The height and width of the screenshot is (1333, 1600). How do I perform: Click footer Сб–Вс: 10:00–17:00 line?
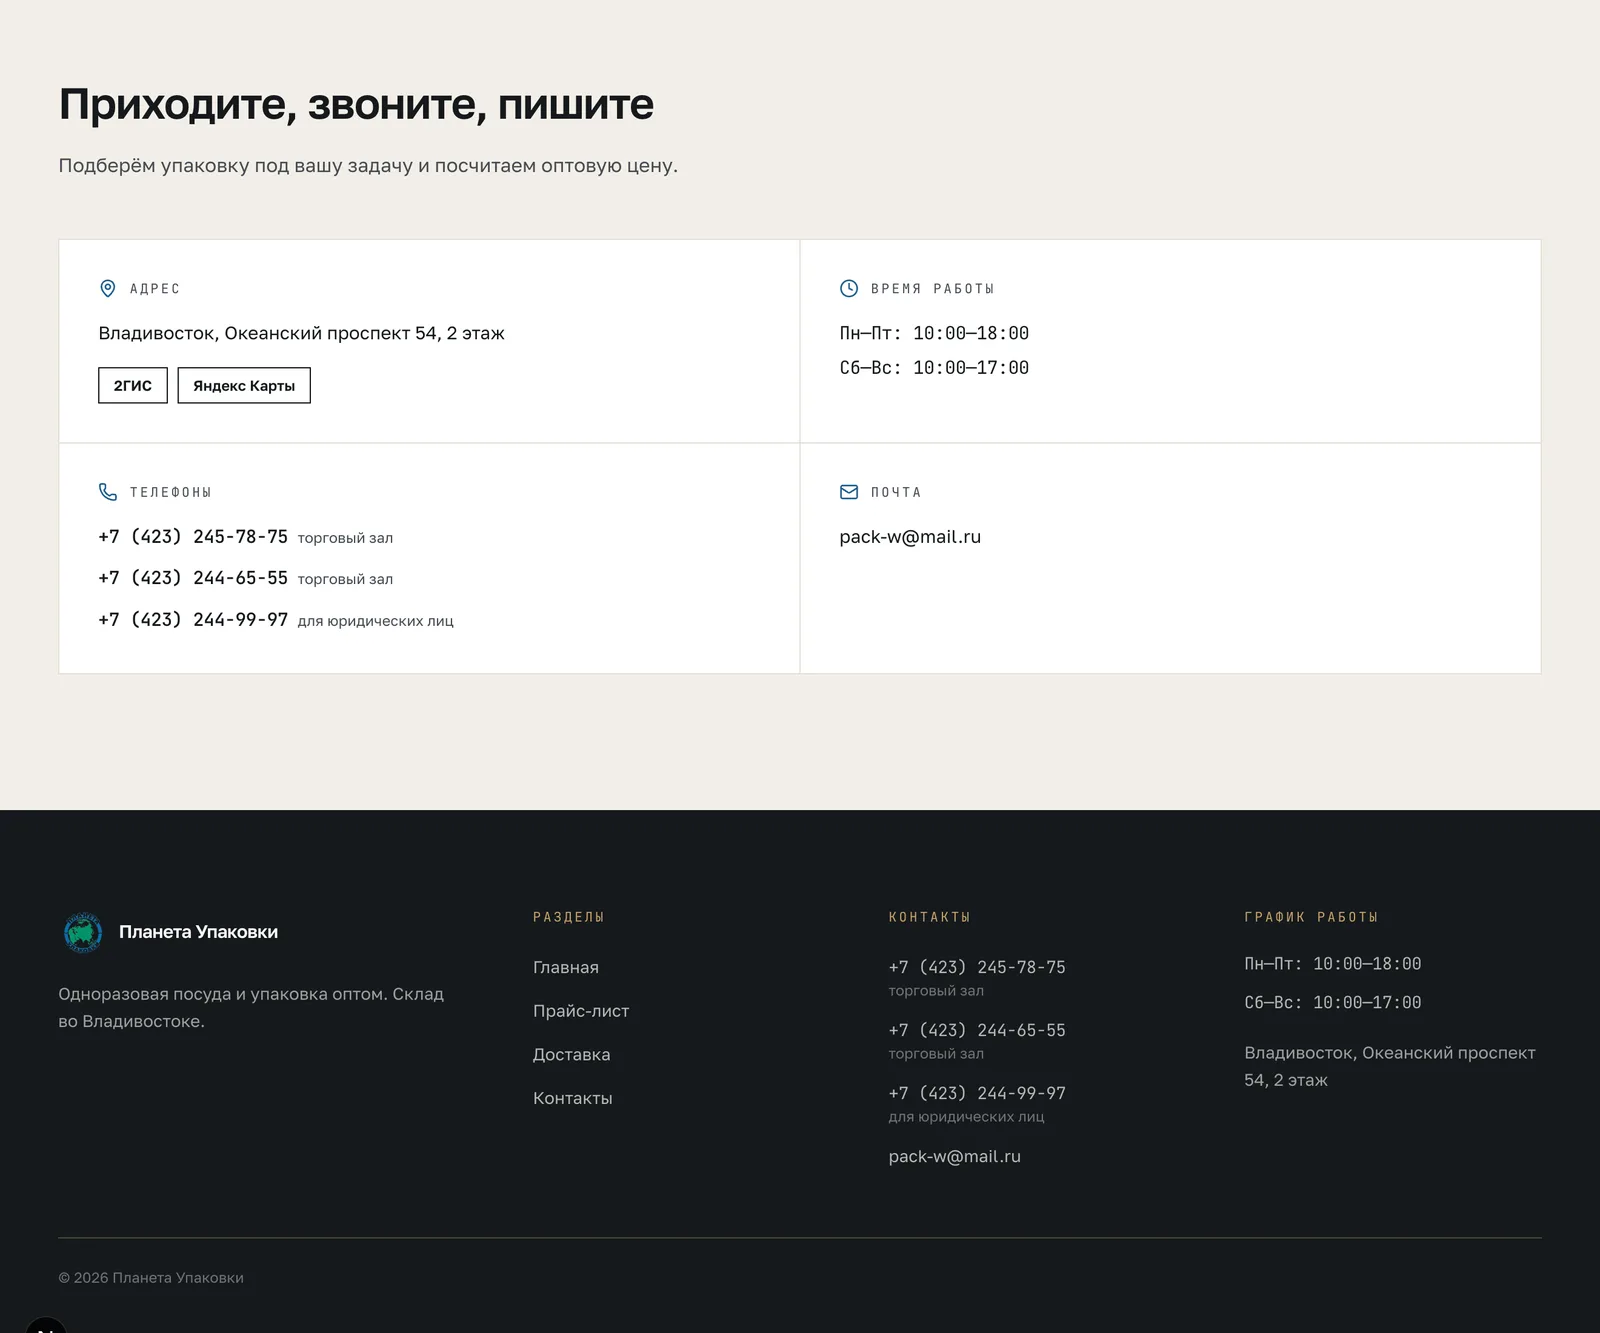tap(1333, 1003)
